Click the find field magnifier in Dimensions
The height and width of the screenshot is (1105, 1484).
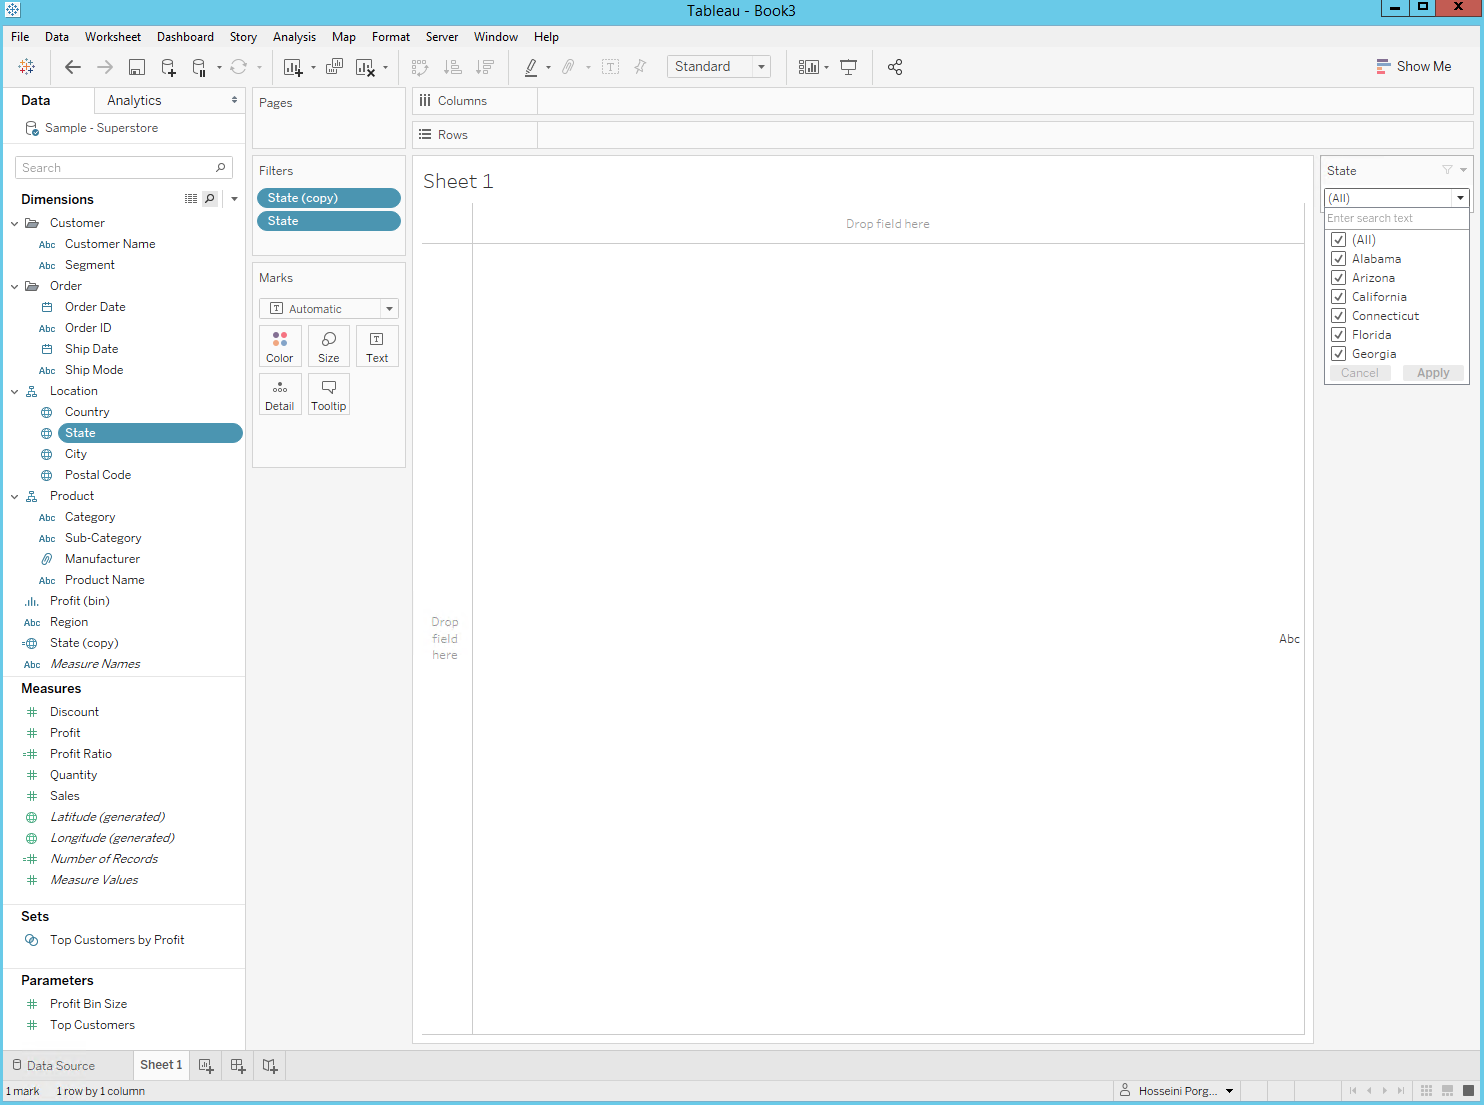click(x=210, y=199)
